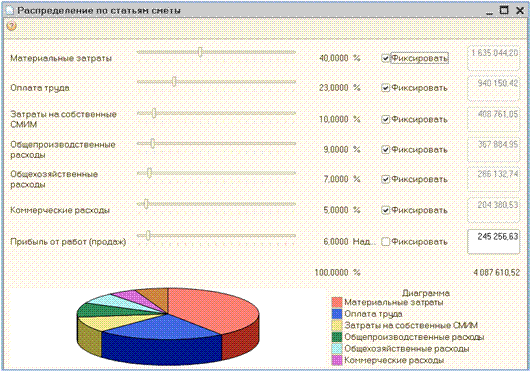532x372 pixels.
Task: Focus the 245 256,63 profit amount field
Action: (x=493, y=241)
